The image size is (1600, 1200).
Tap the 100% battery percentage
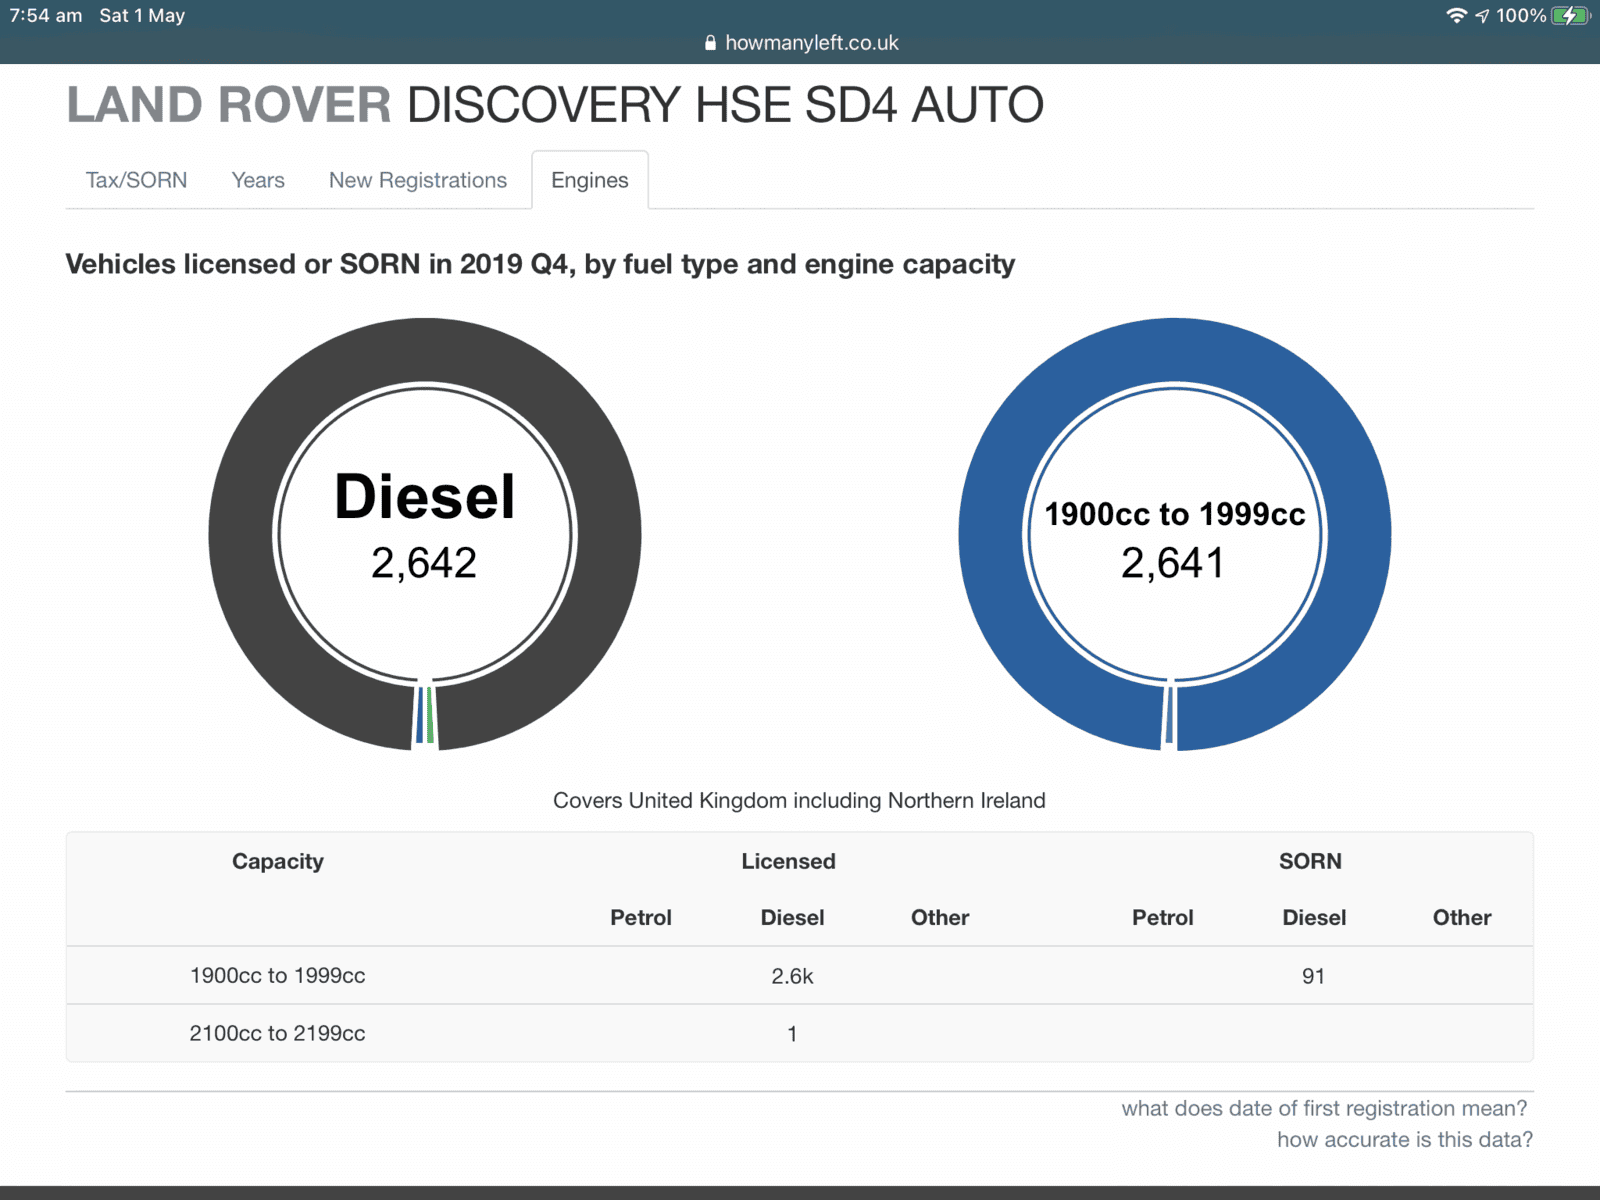(1521, 15)
